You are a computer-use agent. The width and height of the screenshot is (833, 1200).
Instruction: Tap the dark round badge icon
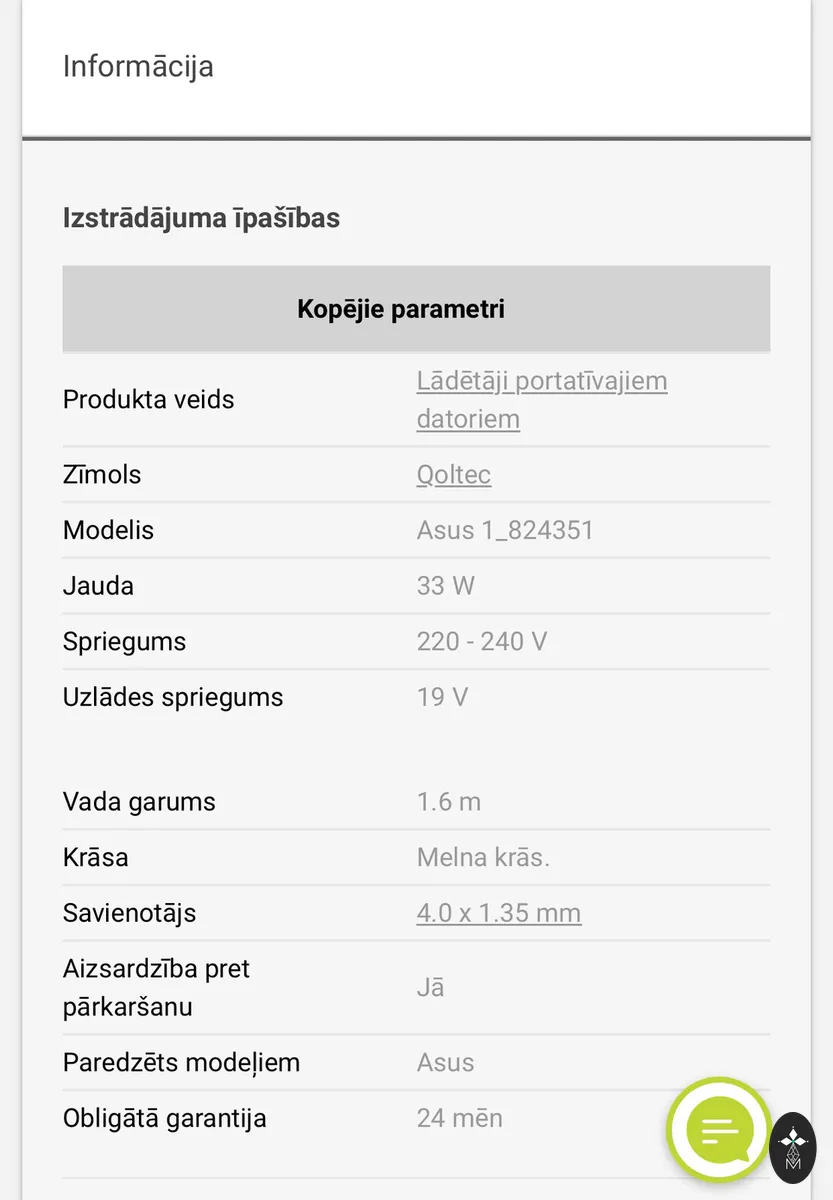coord(793,1147)
